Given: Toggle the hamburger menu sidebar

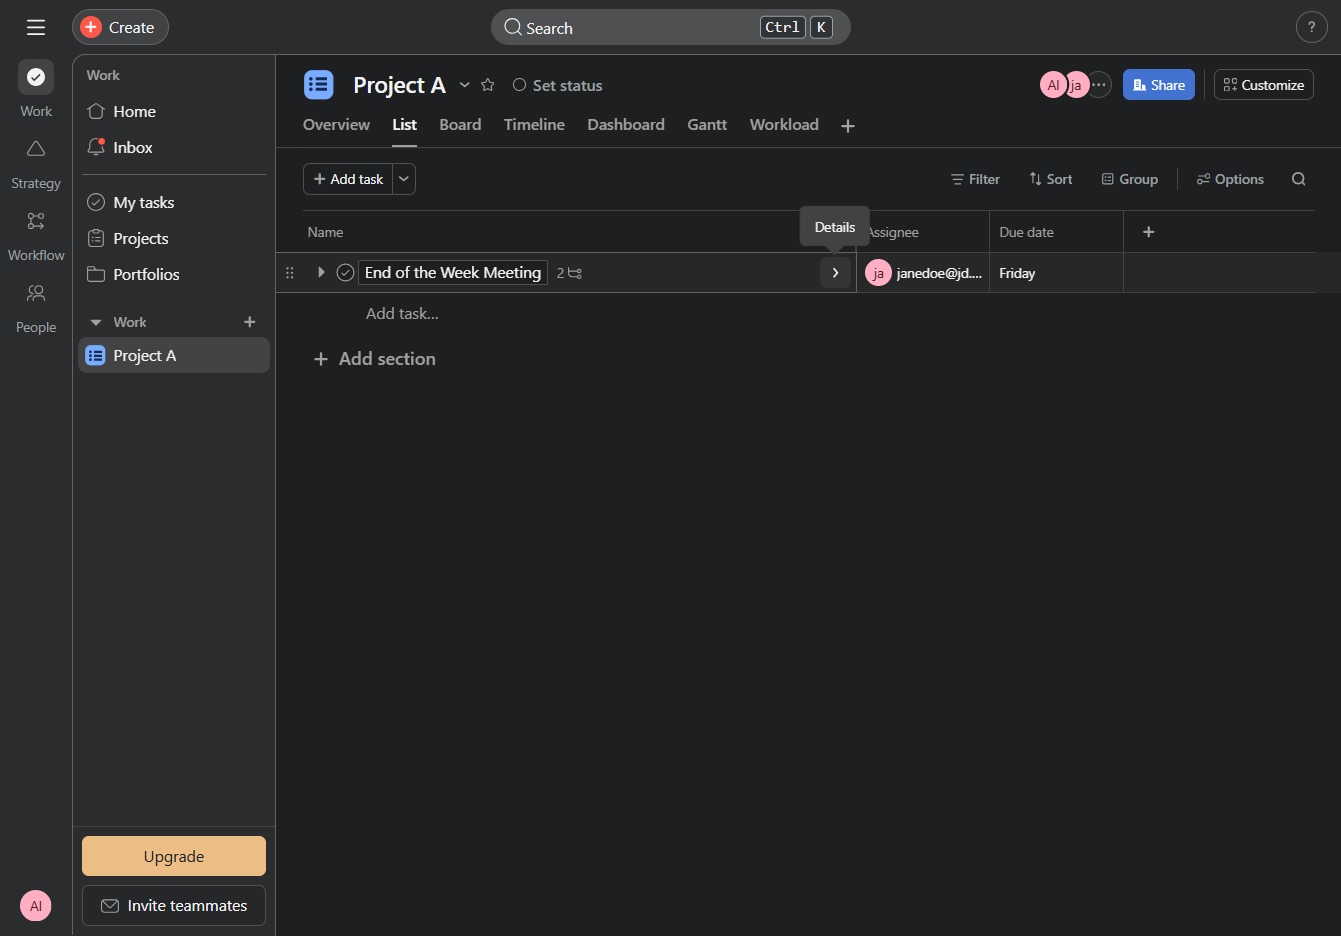Looking at the screenshot, I should (36, 27).
